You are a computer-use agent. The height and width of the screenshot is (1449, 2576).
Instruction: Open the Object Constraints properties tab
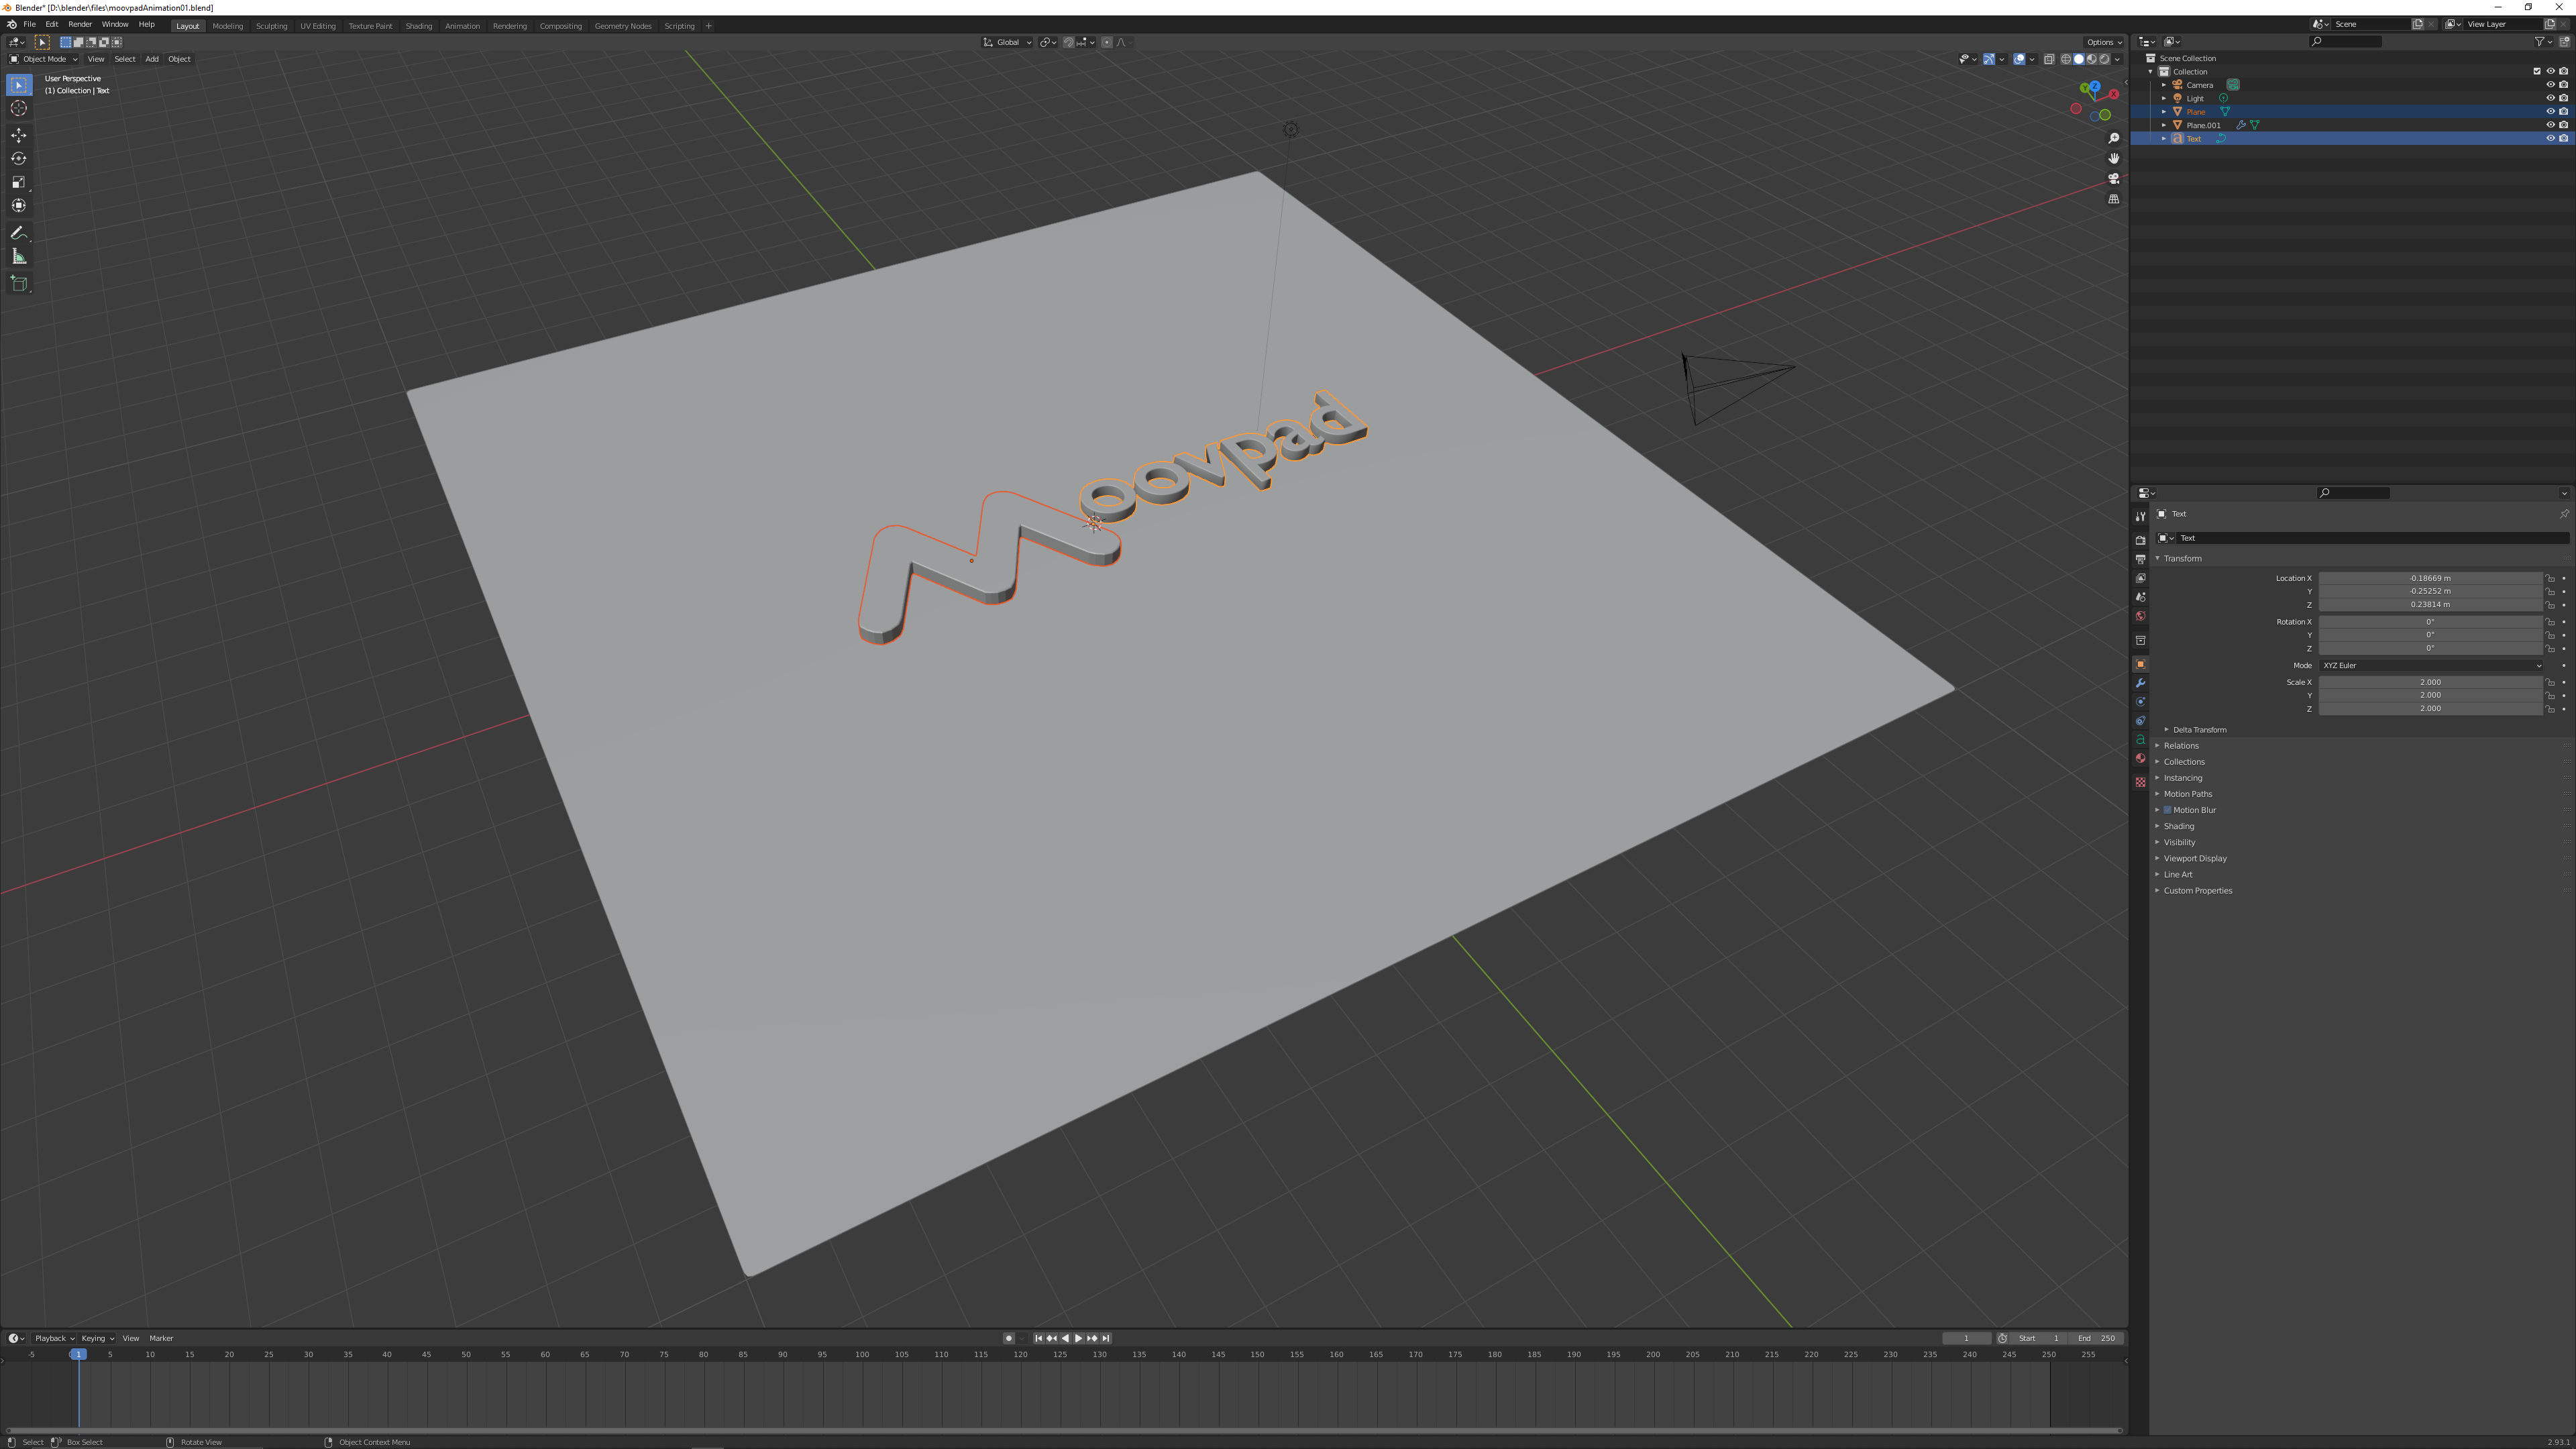(x=2140, y=721)
